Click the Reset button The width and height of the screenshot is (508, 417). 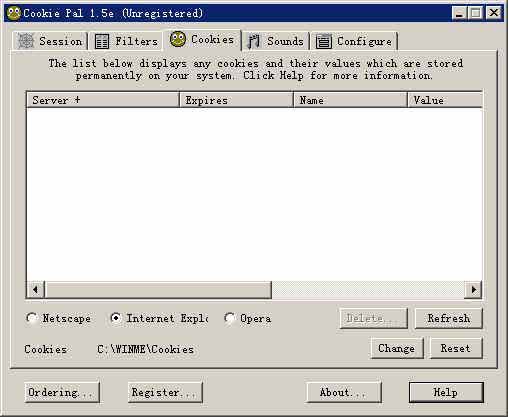[456, 348]
